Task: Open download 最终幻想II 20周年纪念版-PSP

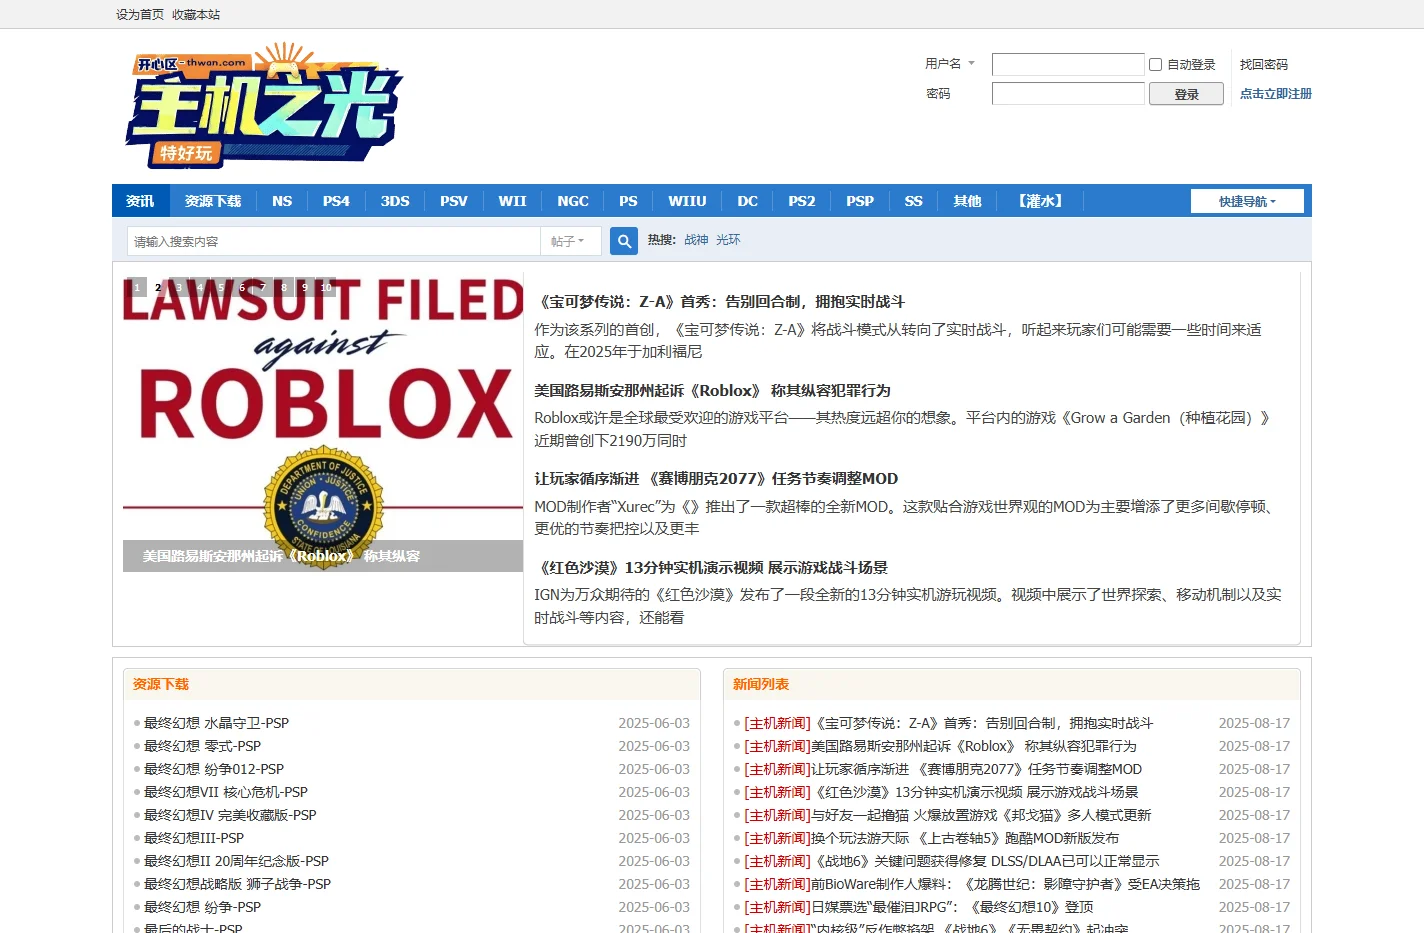Action: [x=236, y=861]
